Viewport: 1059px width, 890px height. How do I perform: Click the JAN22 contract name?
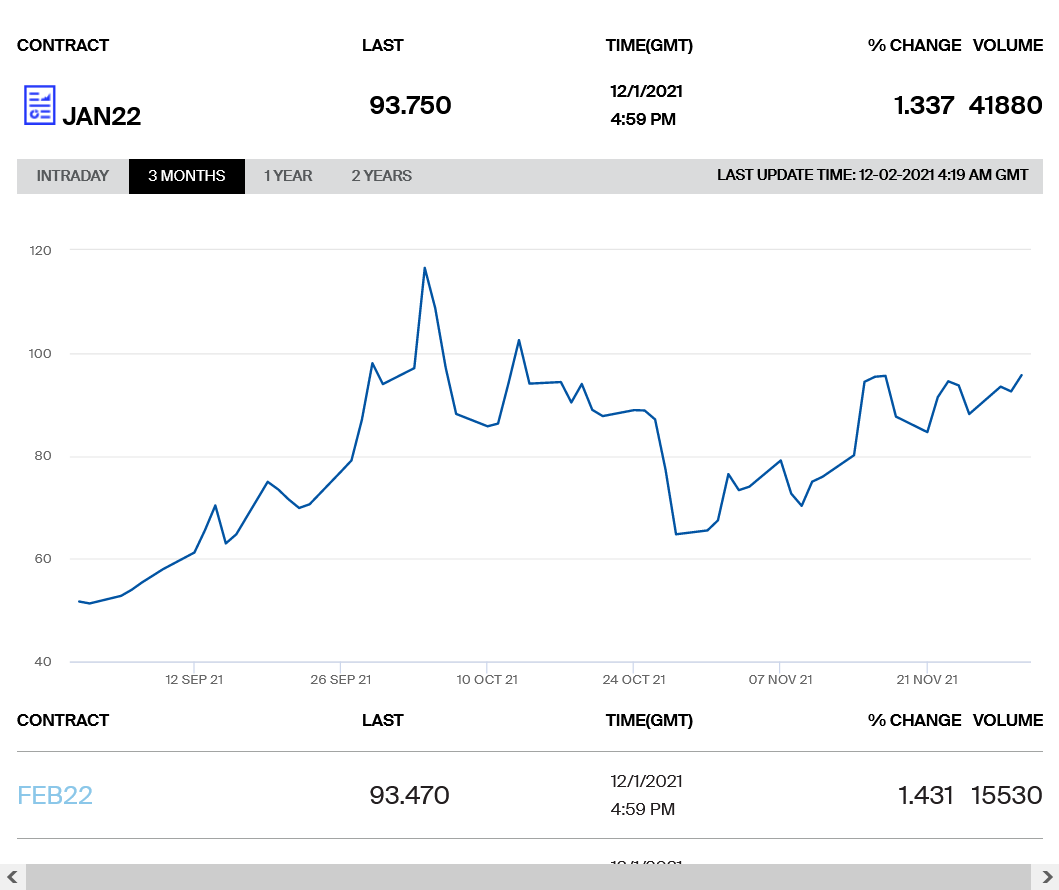coord(101,116)
